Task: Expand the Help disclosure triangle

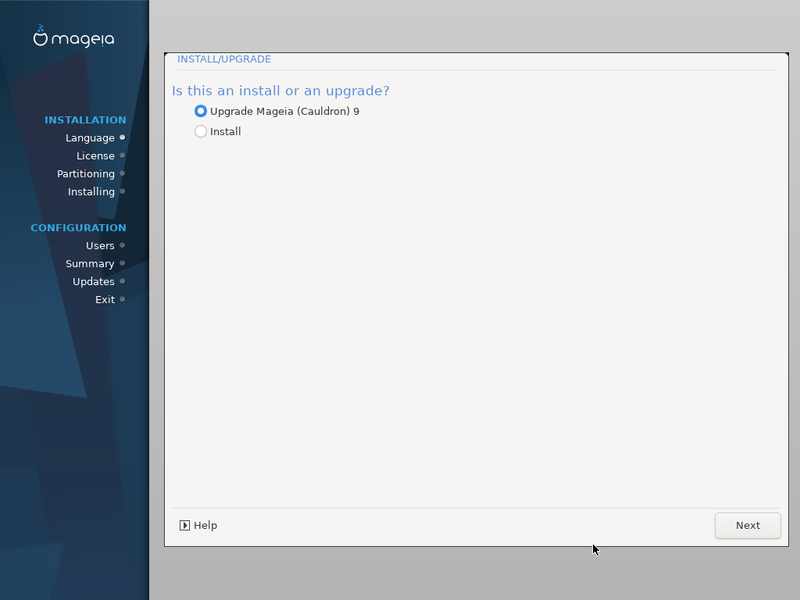Action: pos(185,525)
